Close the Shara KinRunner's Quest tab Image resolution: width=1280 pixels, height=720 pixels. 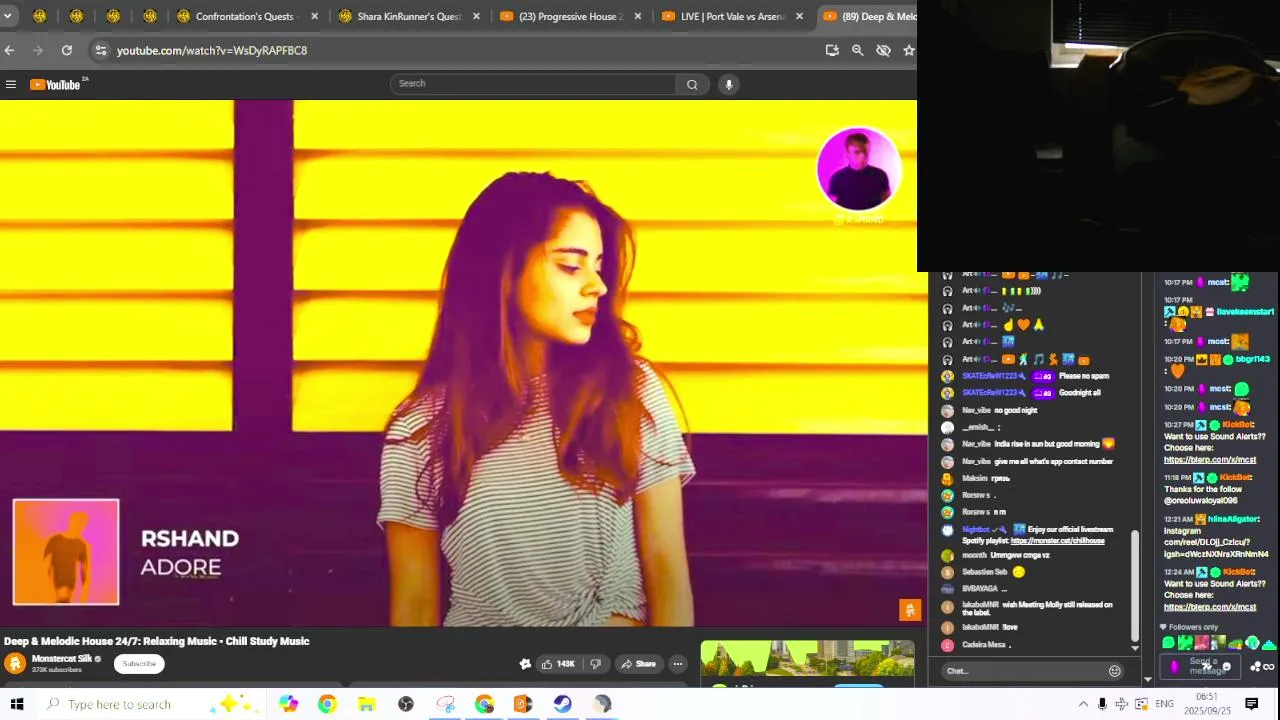click(476, 16)
